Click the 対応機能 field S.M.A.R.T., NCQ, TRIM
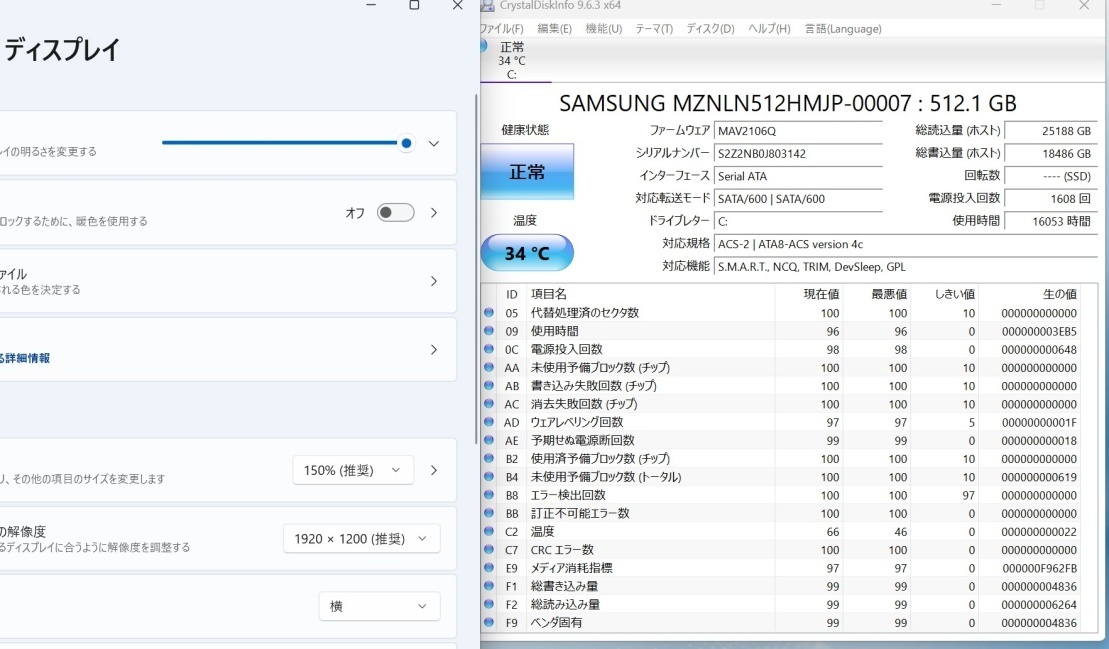Image resolution: width=1109 pixels, height=649 pixels. coord(905,267)
